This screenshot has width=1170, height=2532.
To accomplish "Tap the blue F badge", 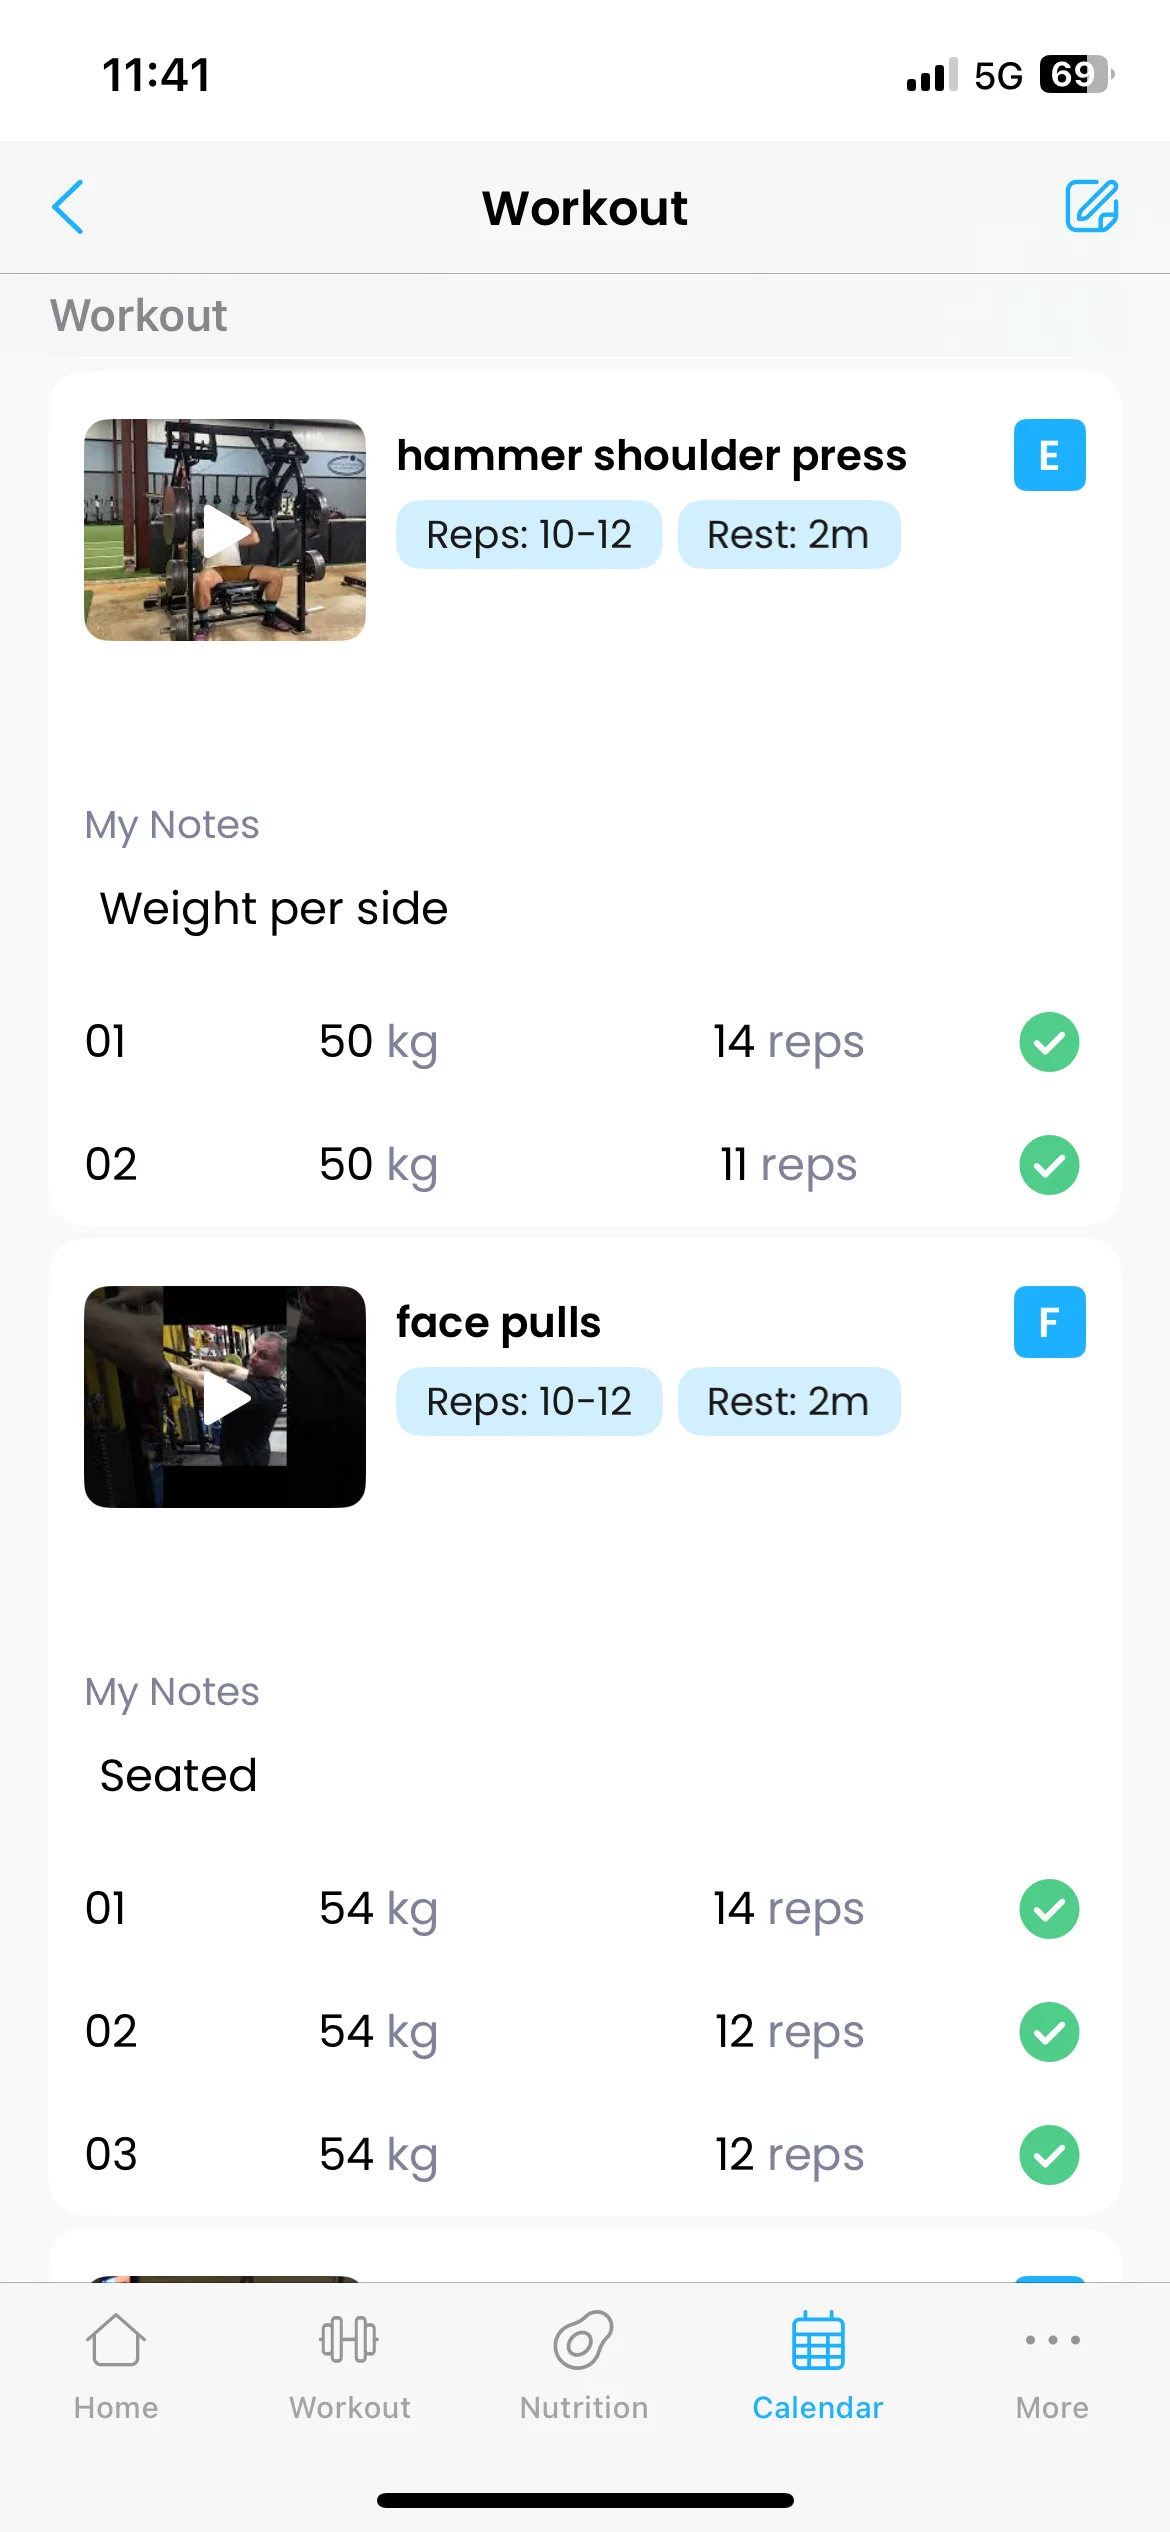I will [x=1049, y=1322].
